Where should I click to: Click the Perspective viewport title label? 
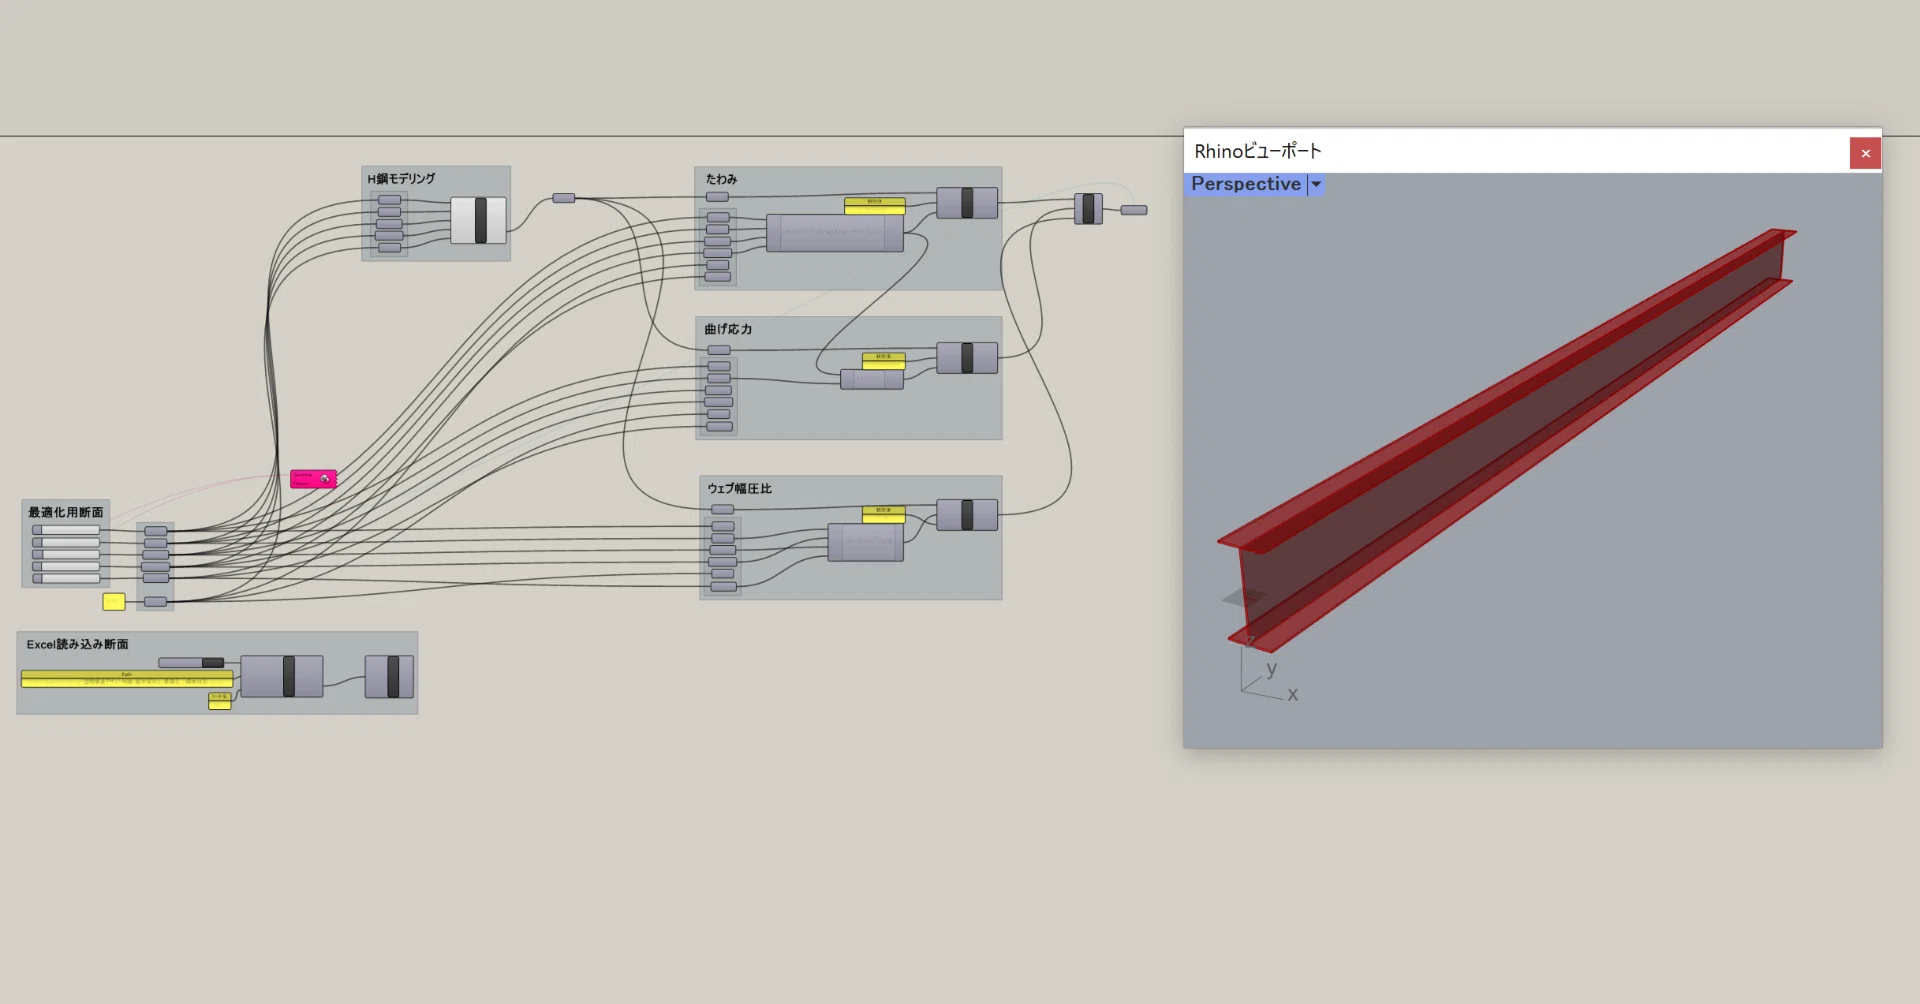[1246, 184]
